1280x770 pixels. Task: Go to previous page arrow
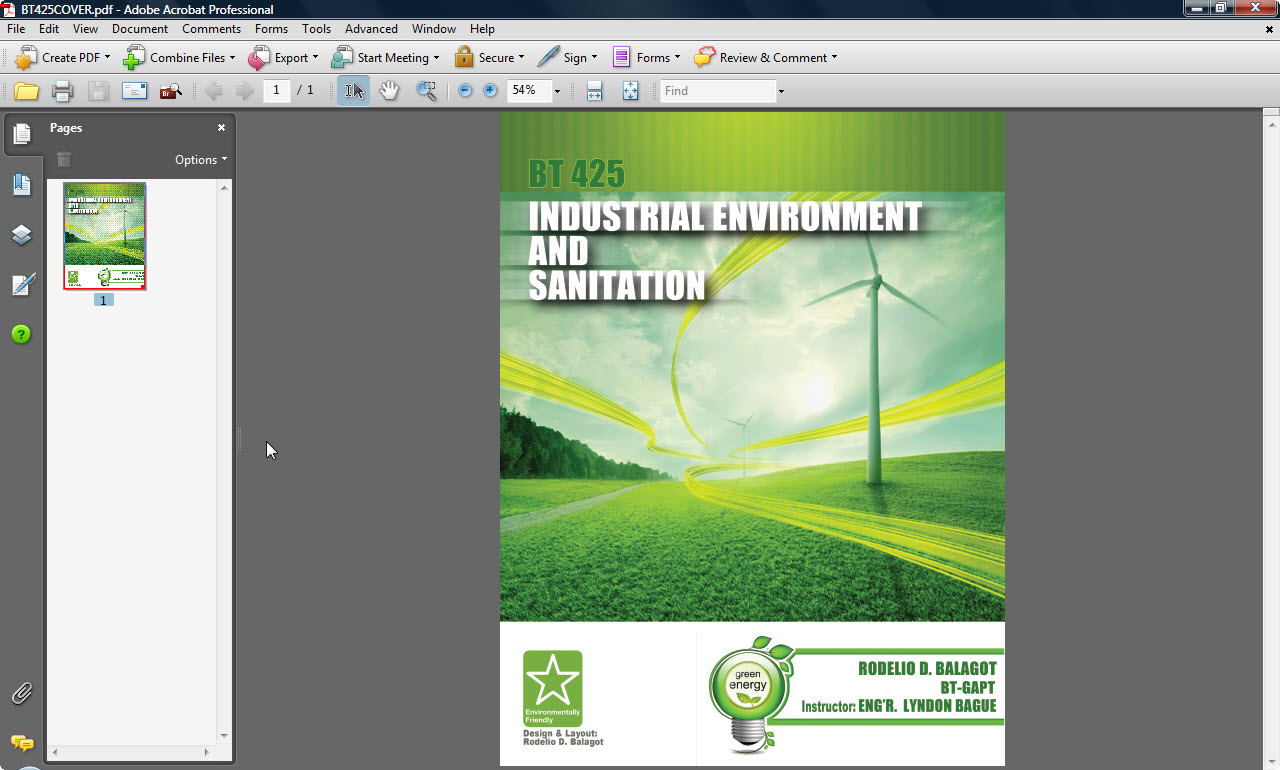coord(213,91)
